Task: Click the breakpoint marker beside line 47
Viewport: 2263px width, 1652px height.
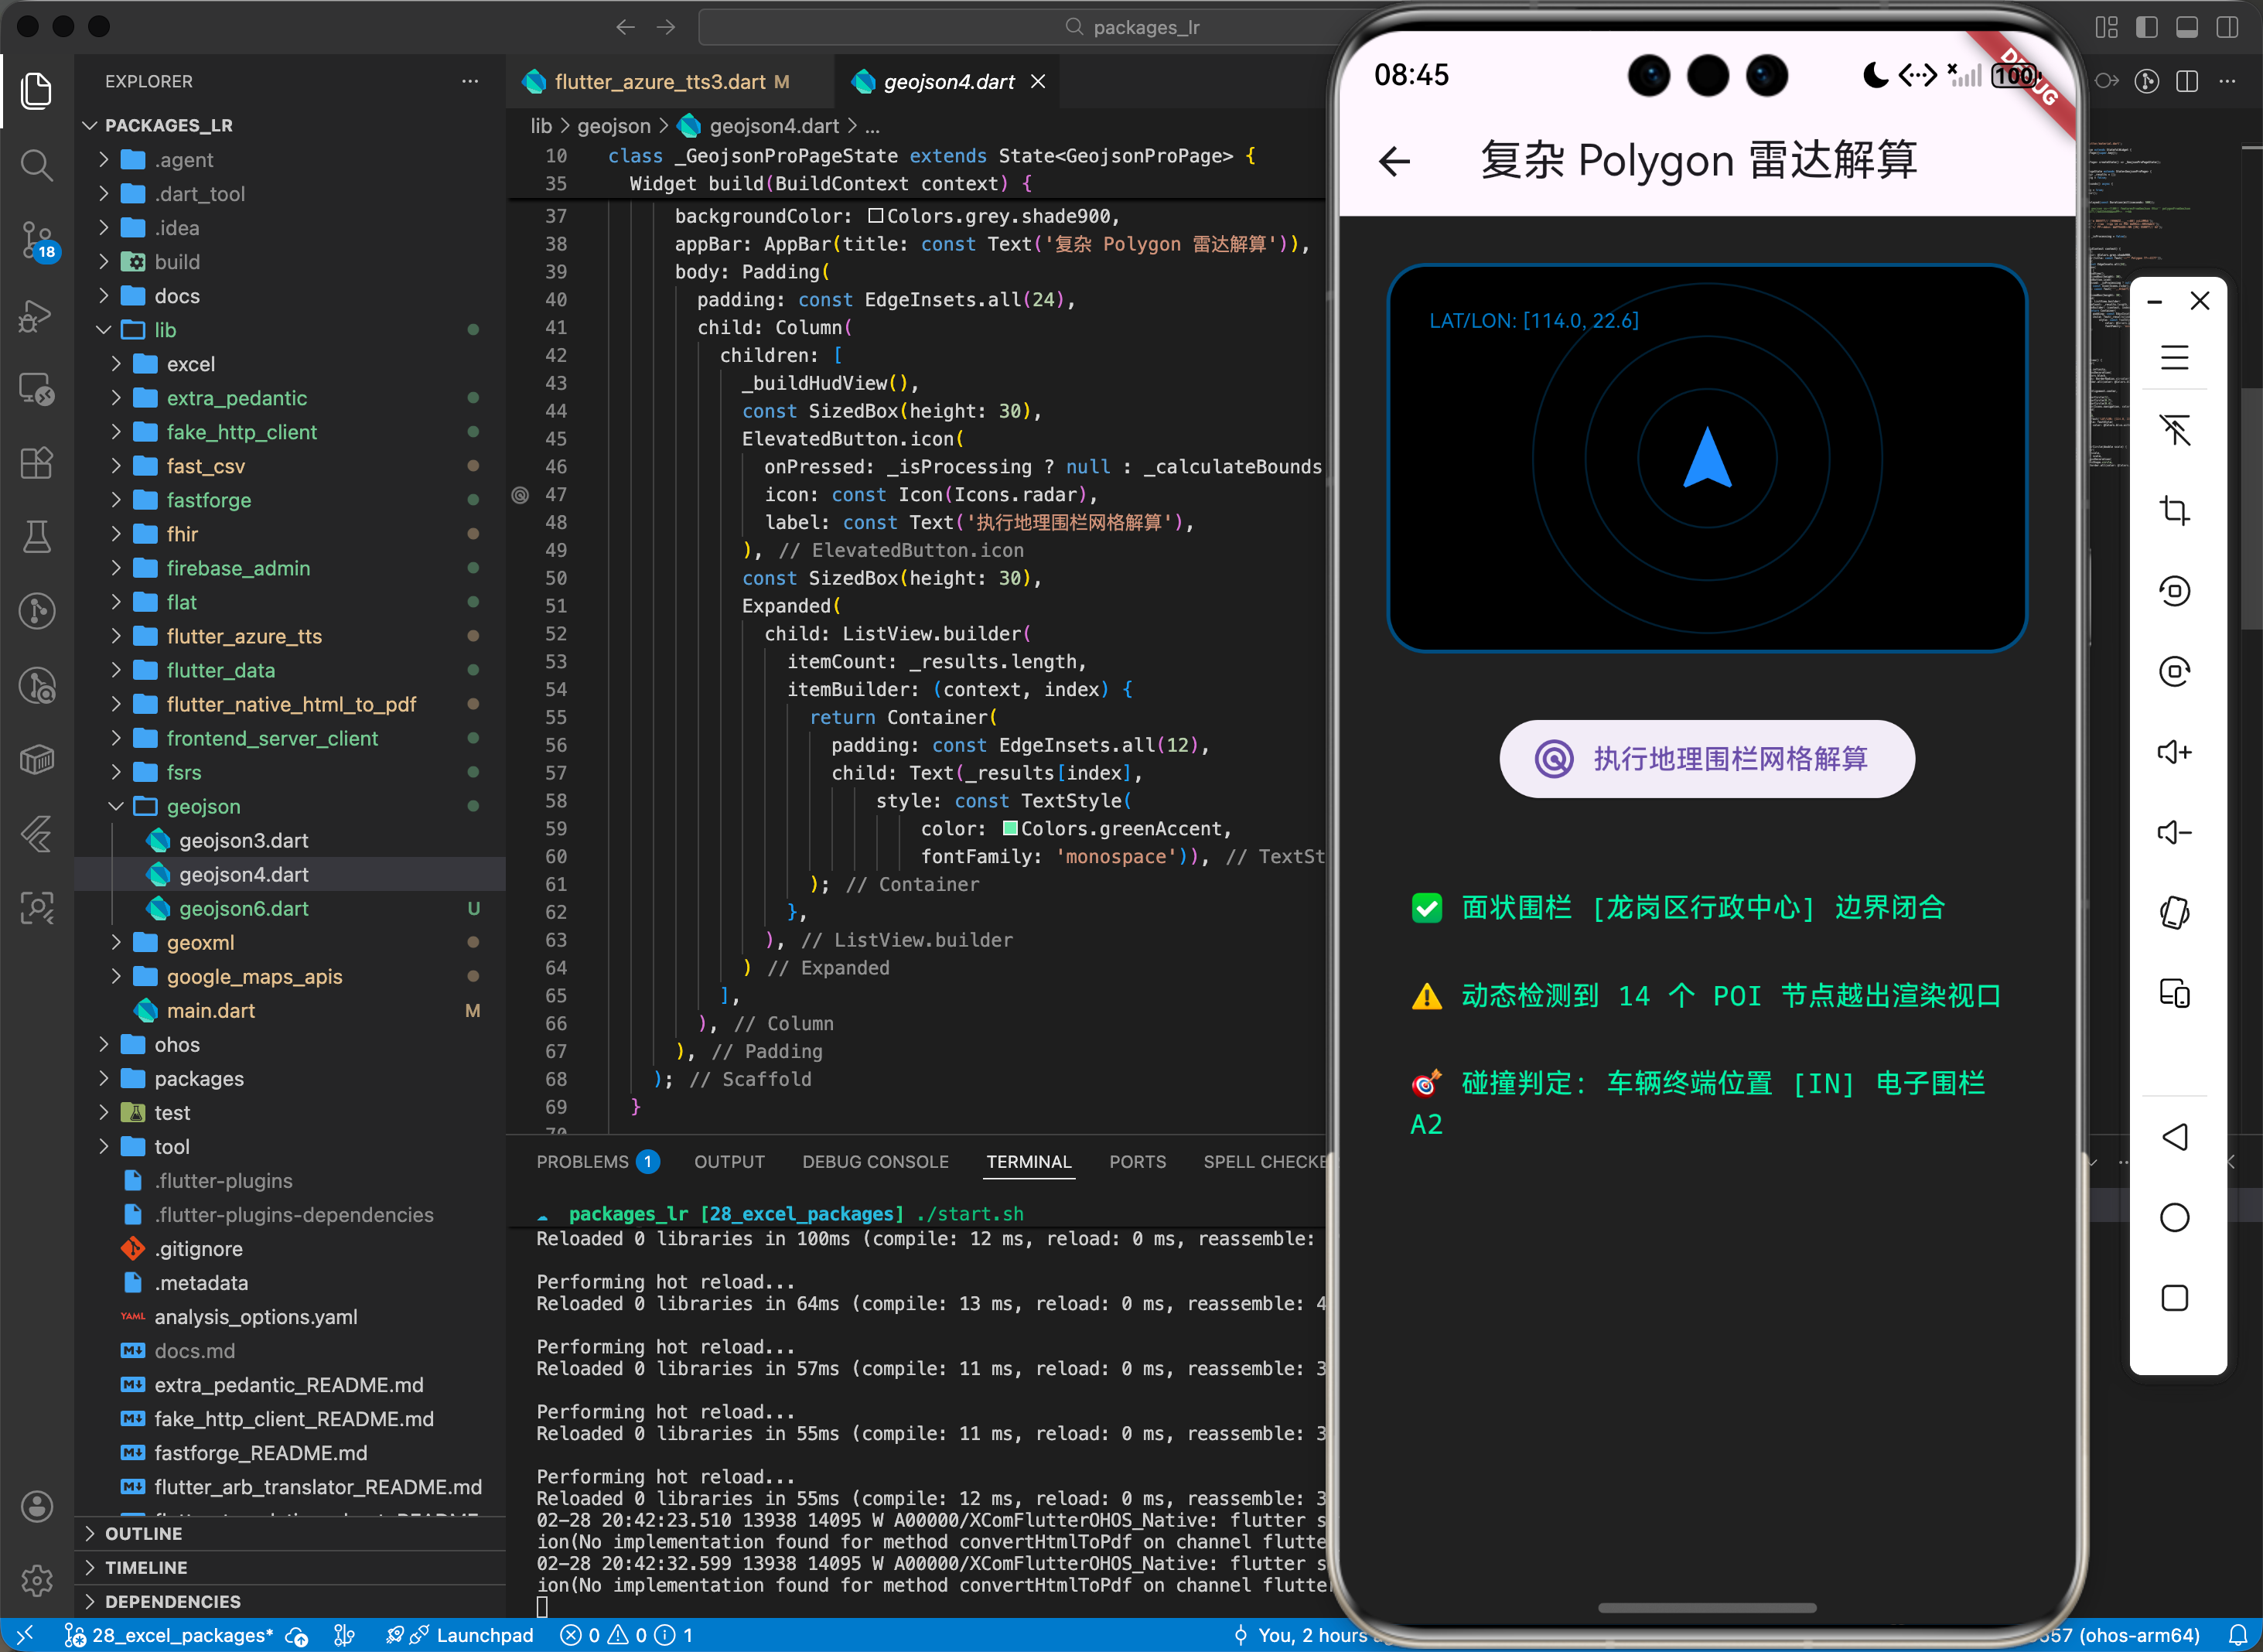Action: [x=520, y=494]
